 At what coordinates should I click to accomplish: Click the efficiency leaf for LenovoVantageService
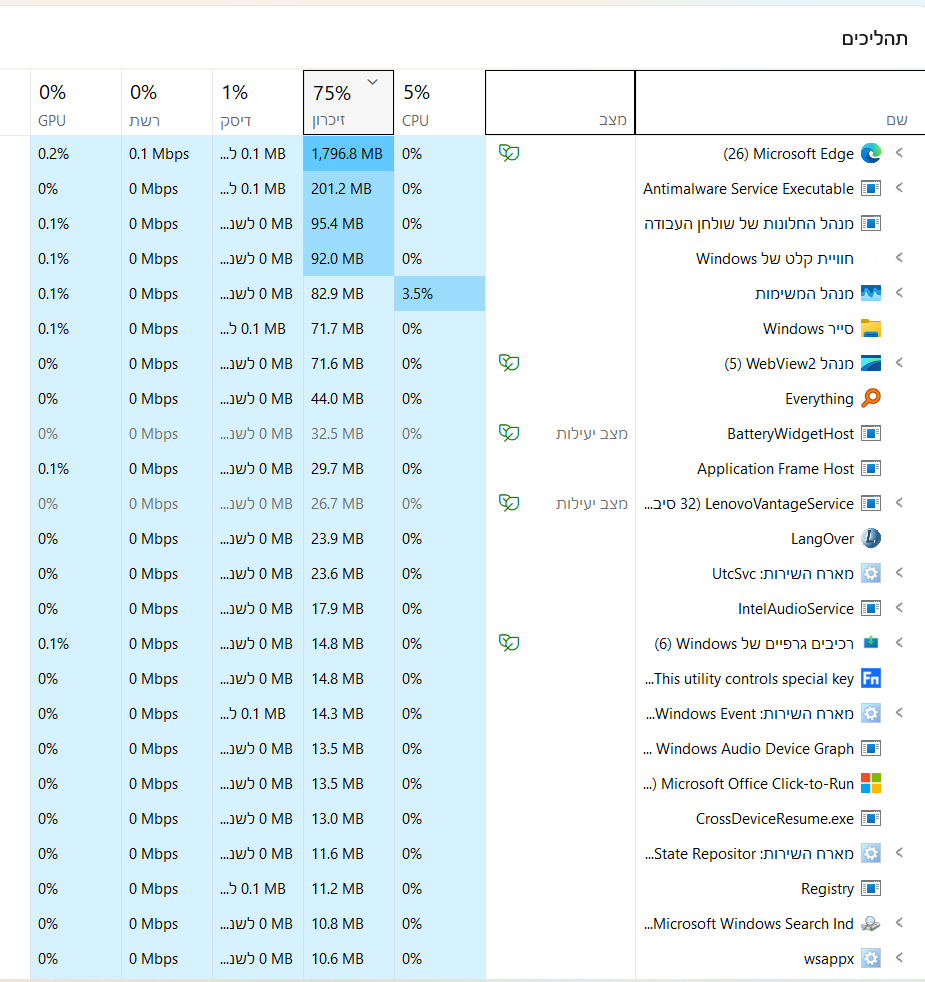pyautogui.click(x=510, y=503)
